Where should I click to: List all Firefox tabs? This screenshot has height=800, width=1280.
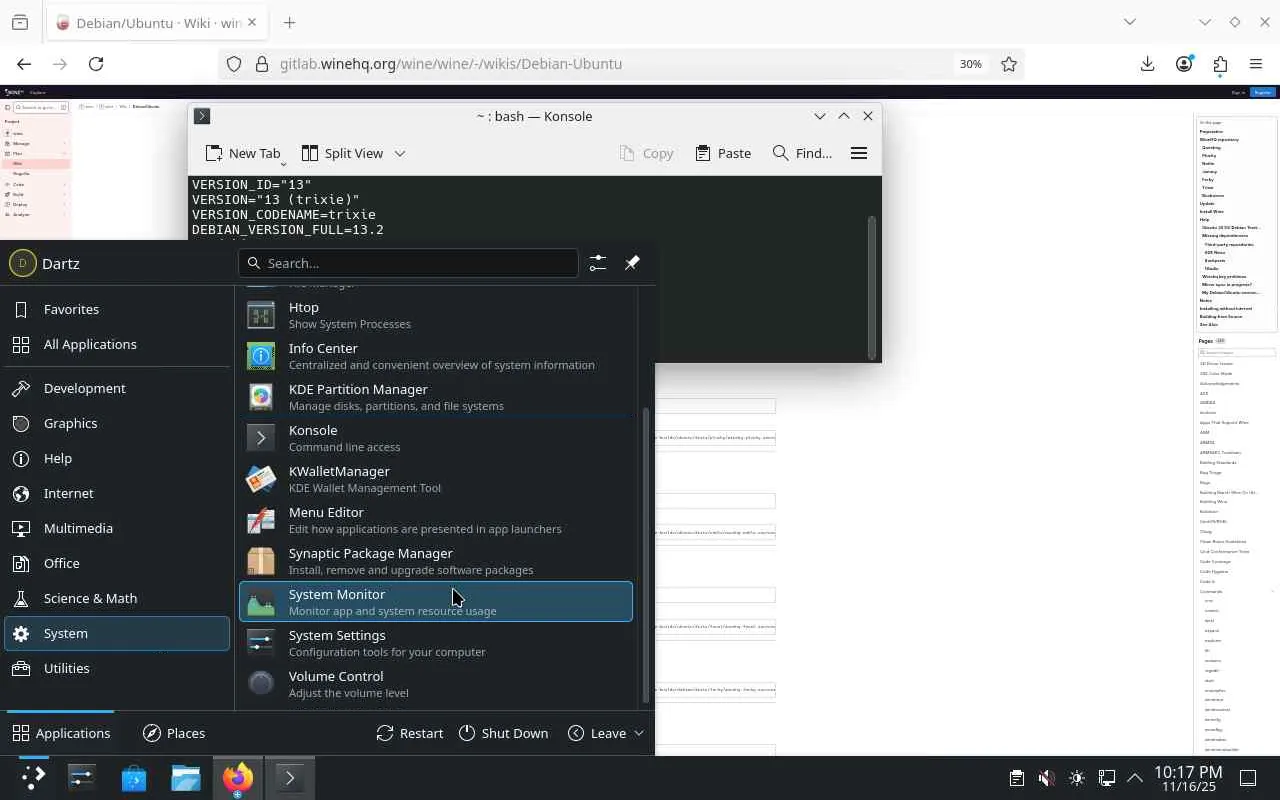1130,22
